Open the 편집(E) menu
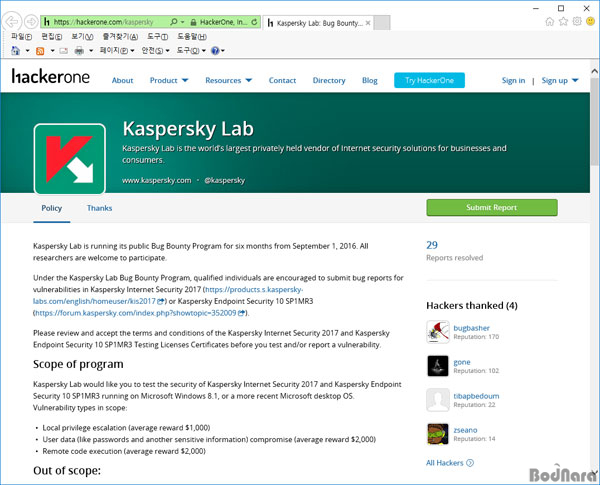The height and width of the screenshot is (485, 600). tap(51, 37)
